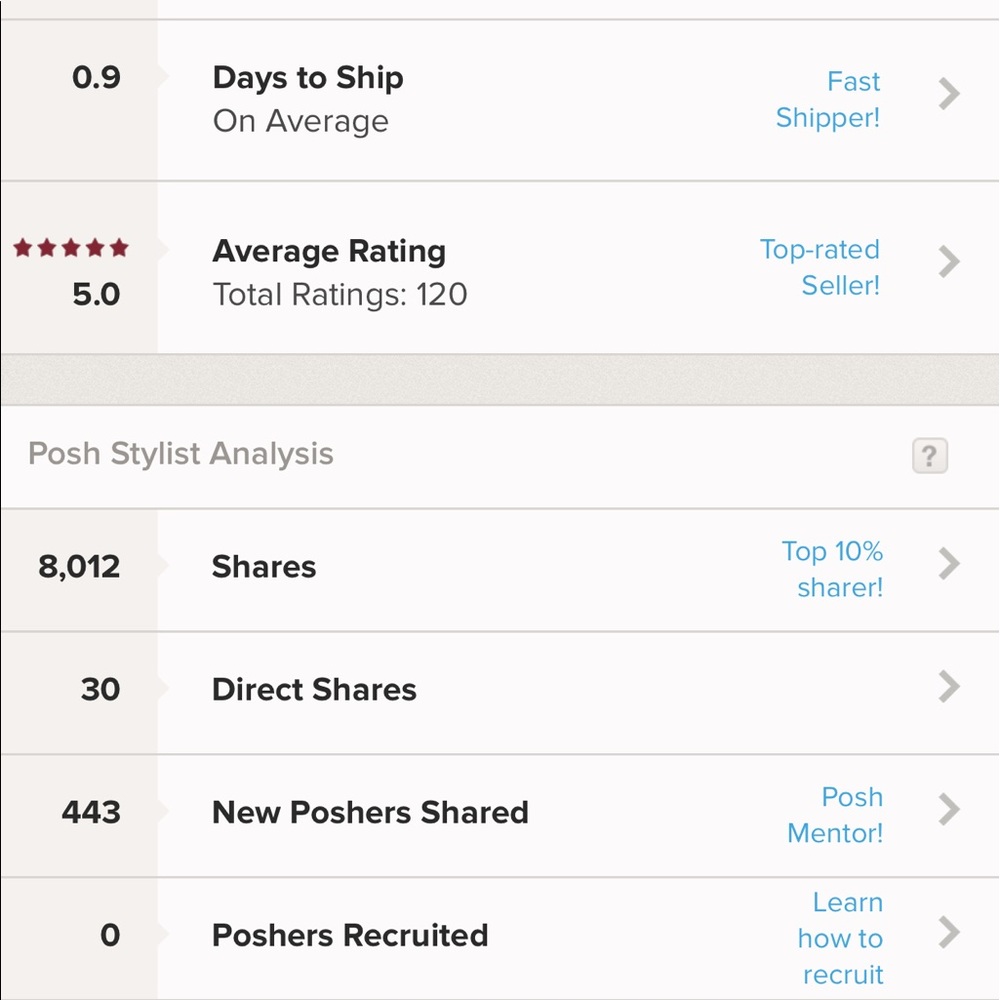This screenshot has width=1000, height=1000.
Task: Expand the Days to Ship chevron
Action: pyautogui.click(x=949, y=94)
